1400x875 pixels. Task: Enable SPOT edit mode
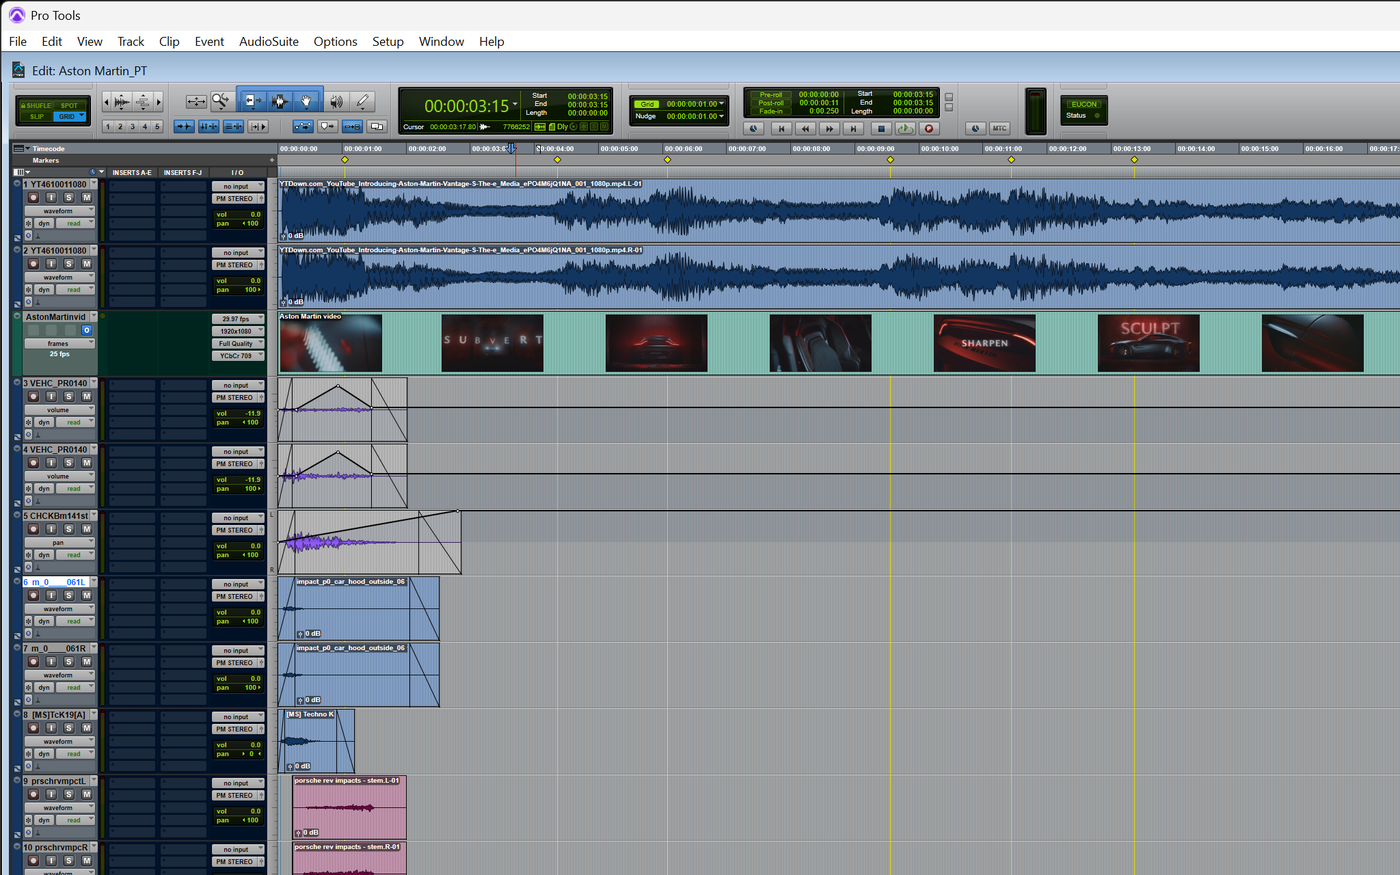point(70,105)
